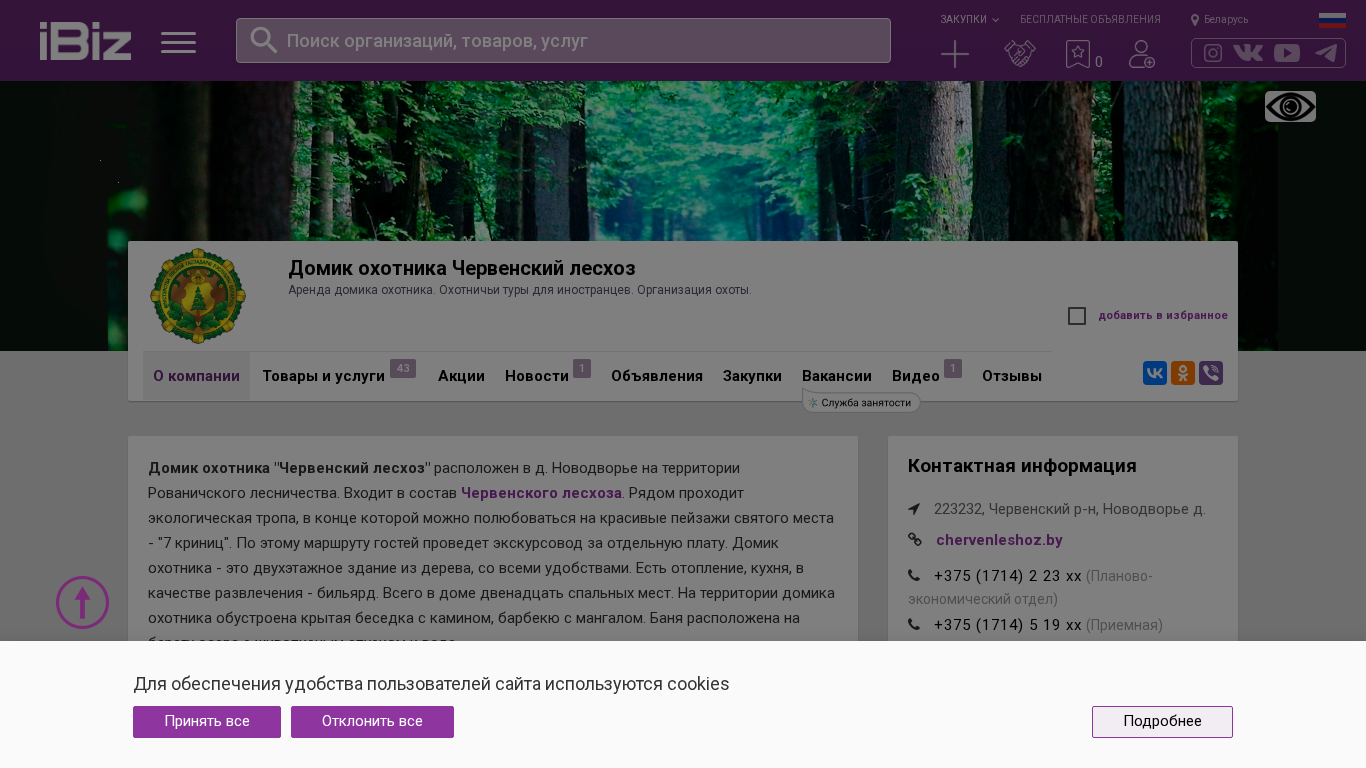This screenshot has height=768, width=1366.
Task: Open iBiz VK page in header
Action: coord(1248,53)
